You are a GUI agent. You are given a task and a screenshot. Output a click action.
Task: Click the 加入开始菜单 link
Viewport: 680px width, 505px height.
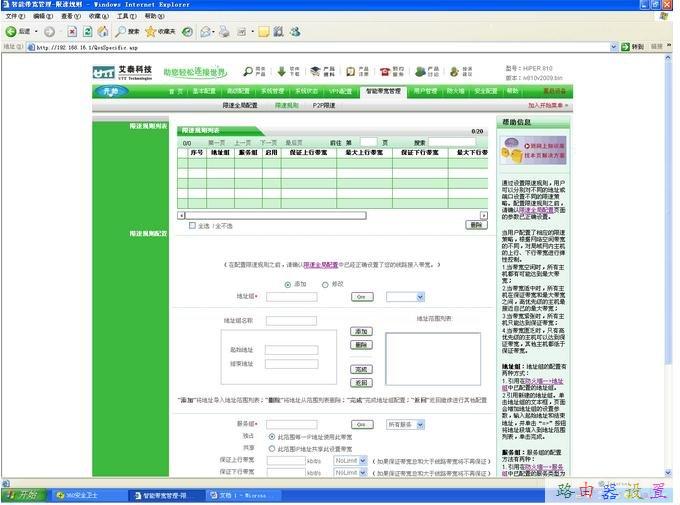pyautogui.click(x=548, y=105)
